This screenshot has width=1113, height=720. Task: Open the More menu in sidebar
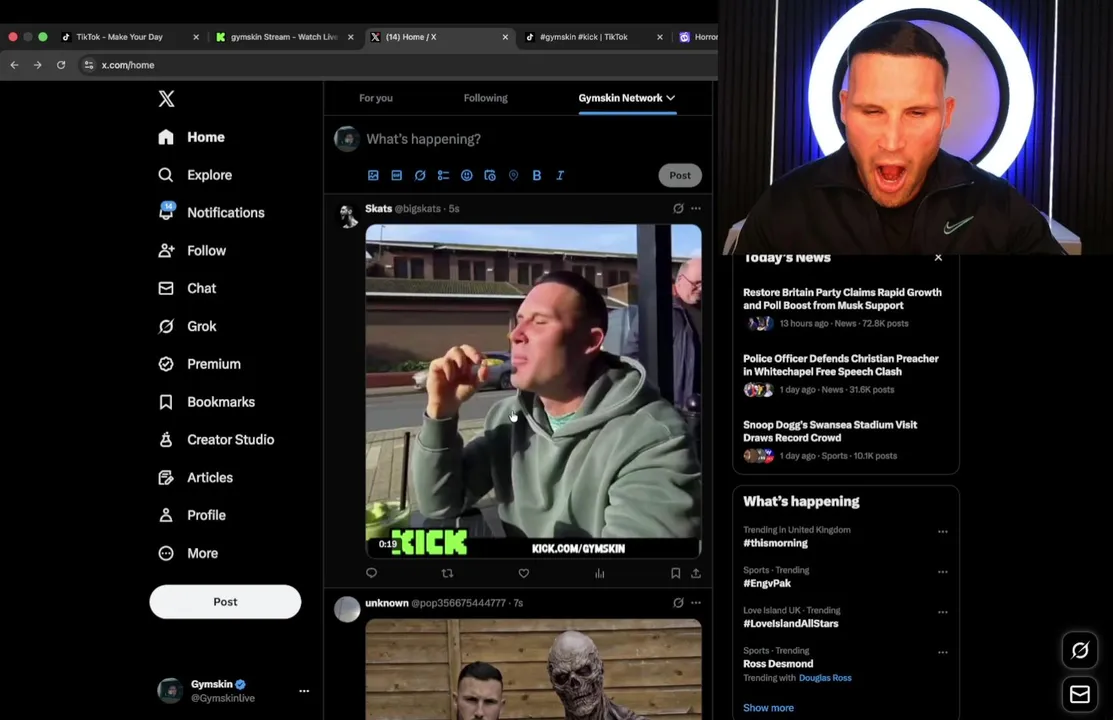coord(188,553)
